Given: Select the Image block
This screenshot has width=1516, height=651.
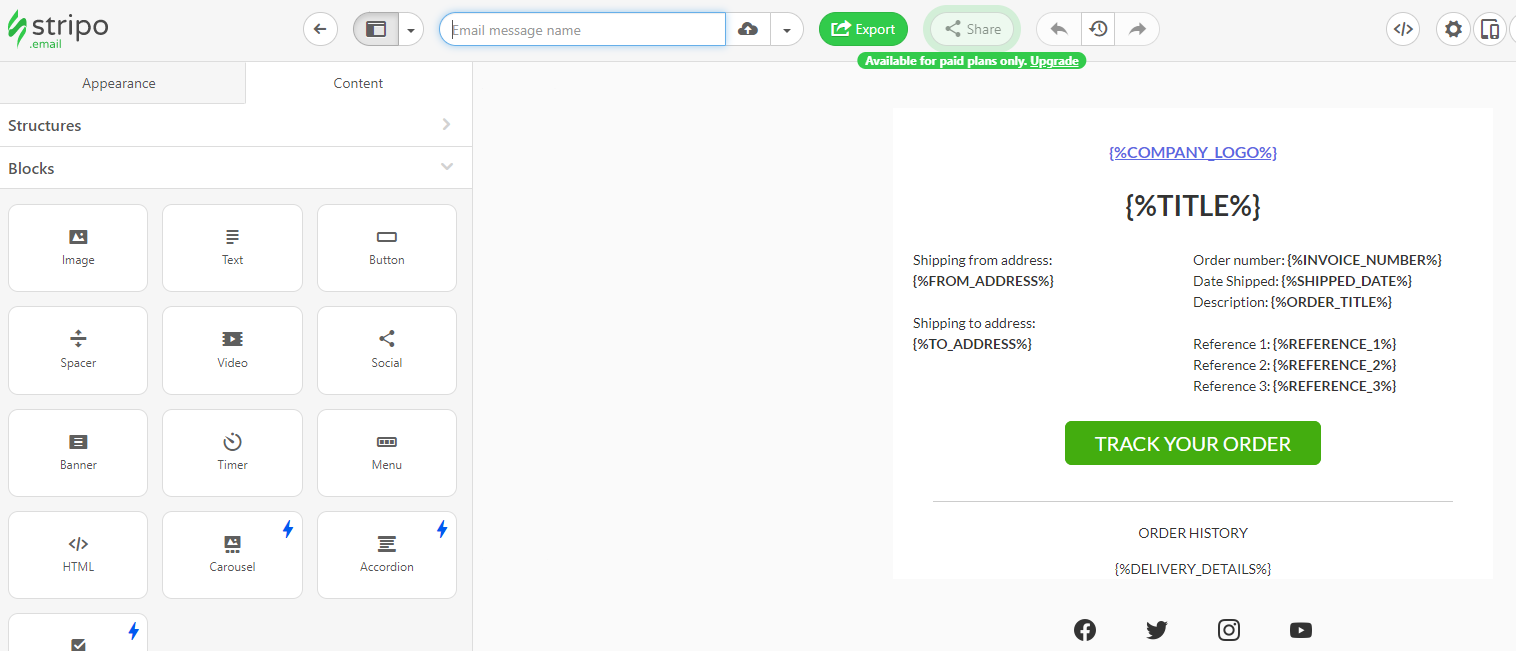Looking at the screenshot, I should 78,248.
